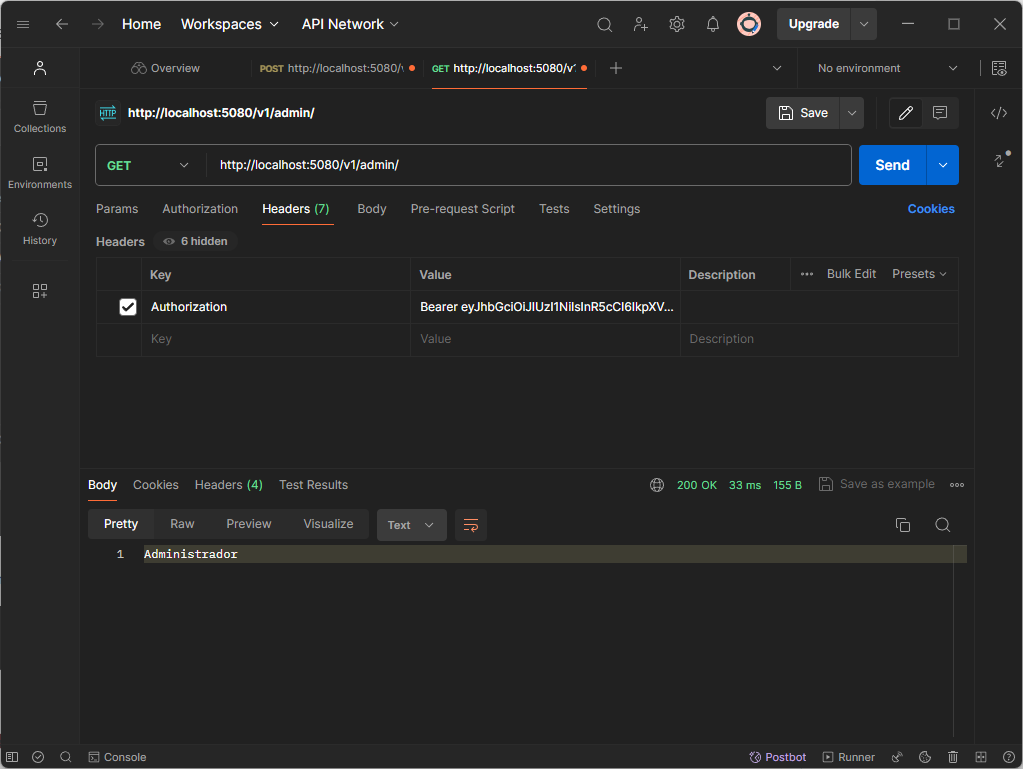The height and width of the screenshot is (769, 1023).
Task: Open the environment quick look icon
Action: pos(999,68)
